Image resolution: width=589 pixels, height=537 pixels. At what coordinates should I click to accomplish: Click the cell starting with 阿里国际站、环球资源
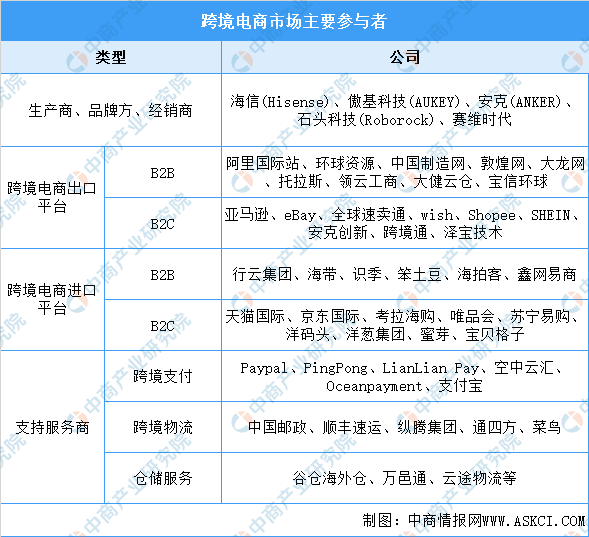click(405, 172)
